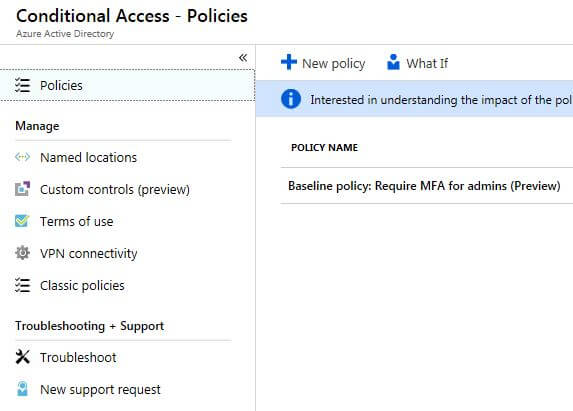This screenshot has width=573, height=411.
Task: Click the Classic policies list icon
Action: [22, 285]
